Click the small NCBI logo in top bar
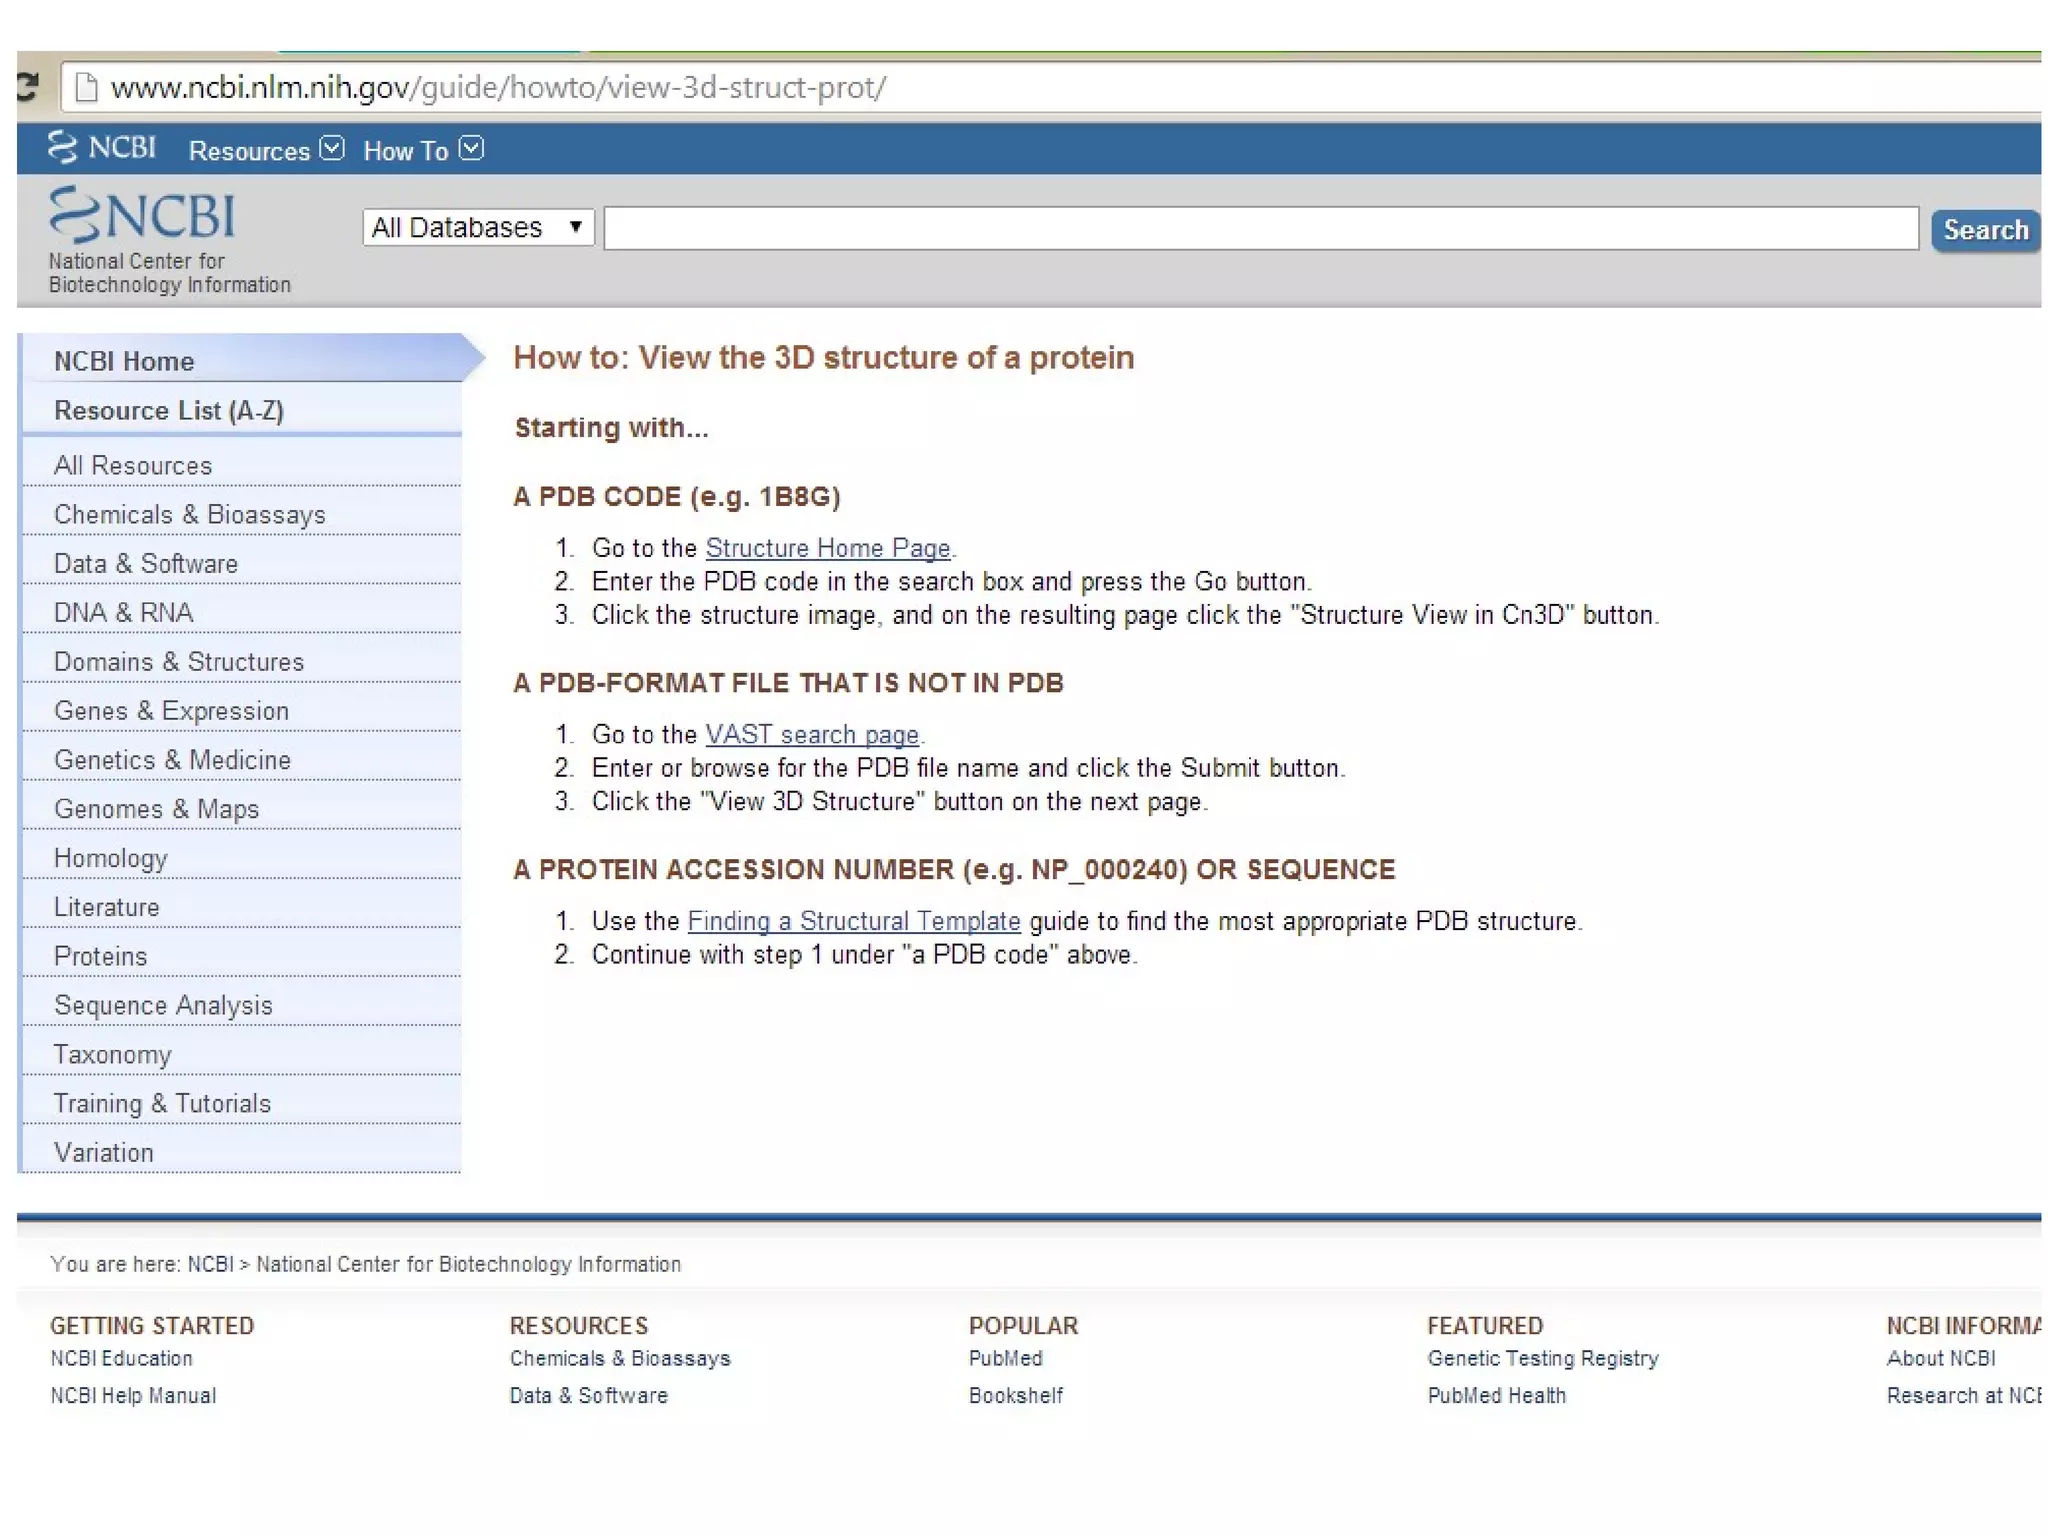 tap(102, 148)
